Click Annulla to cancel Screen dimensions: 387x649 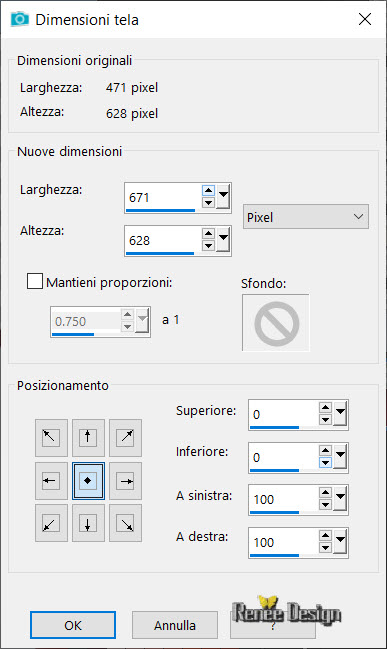pos(175,625)
